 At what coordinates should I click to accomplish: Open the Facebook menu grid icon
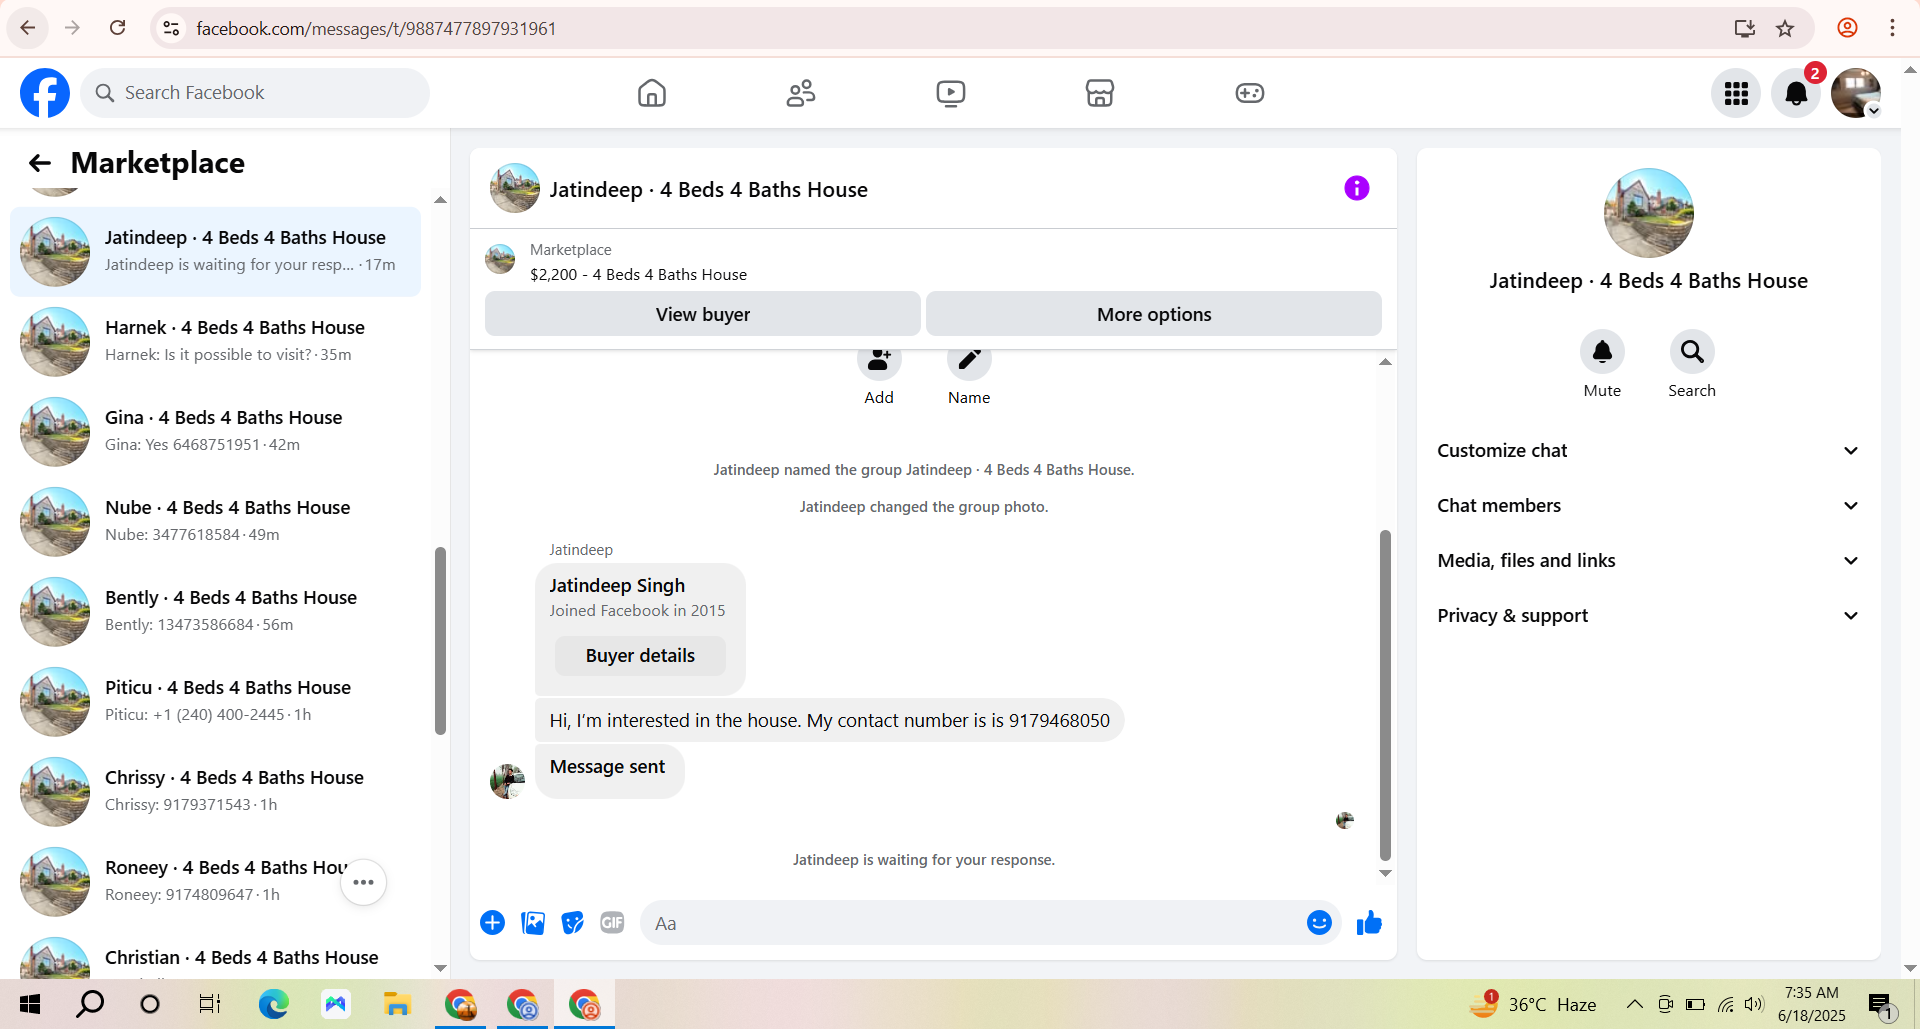1736,93
